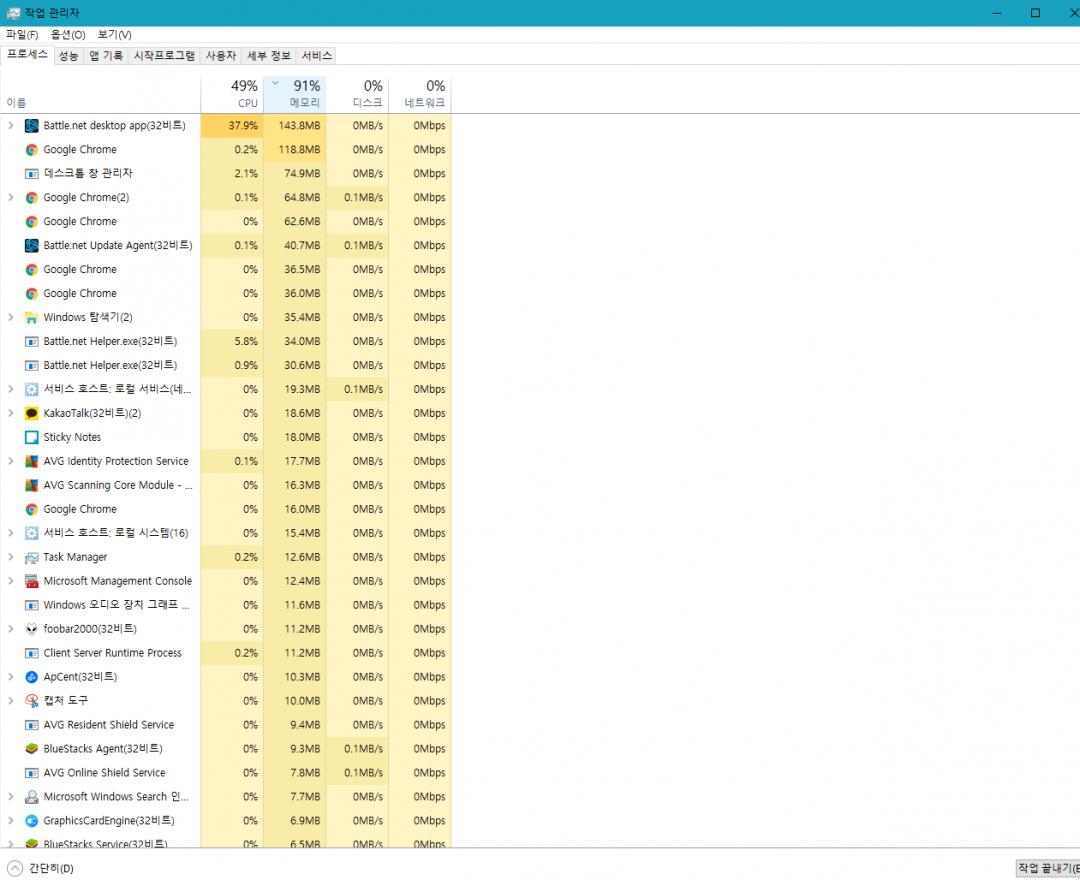
Task: Click the Microsoft Management Console icon
Action: [x=32, y=581]
